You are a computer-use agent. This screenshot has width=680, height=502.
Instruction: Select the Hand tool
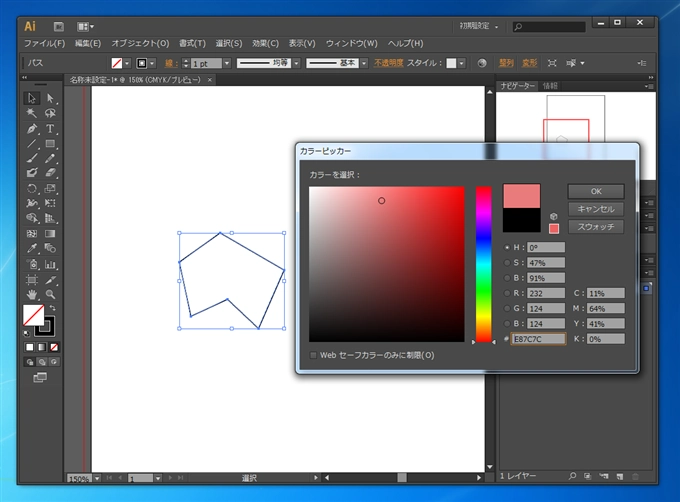32,295
